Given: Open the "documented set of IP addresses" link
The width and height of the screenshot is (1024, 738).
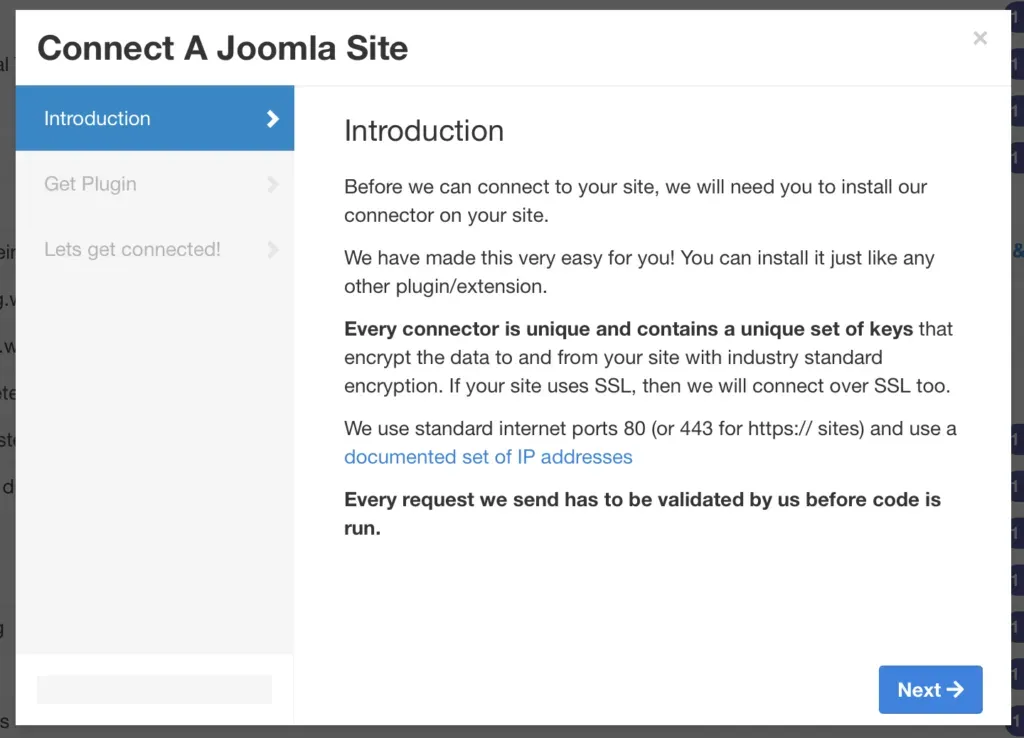Looking at the screenshot, I should (x=488, y=457).
